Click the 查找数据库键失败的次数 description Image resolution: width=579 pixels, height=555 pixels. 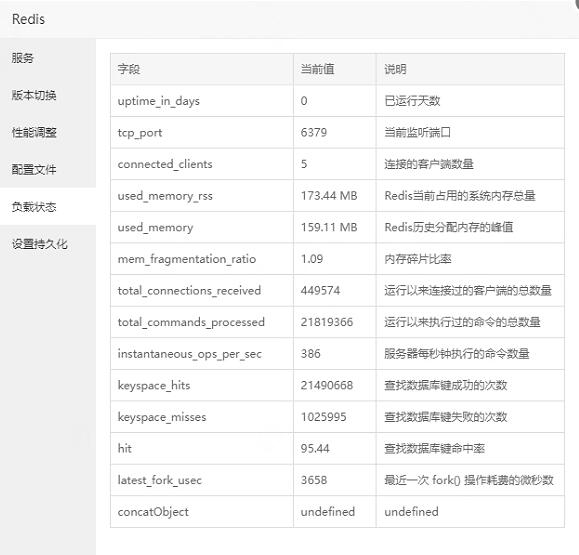pyautogui.click(x=446, y=417)
